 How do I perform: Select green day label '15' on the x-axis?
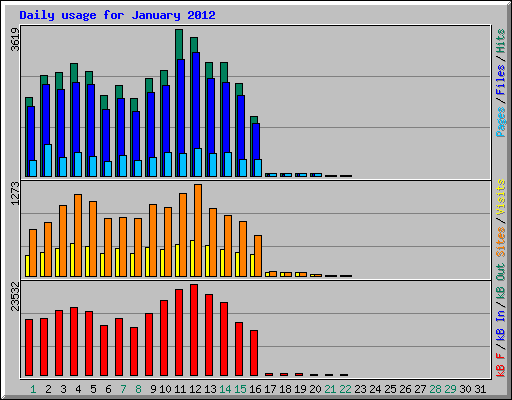(240, 389)
